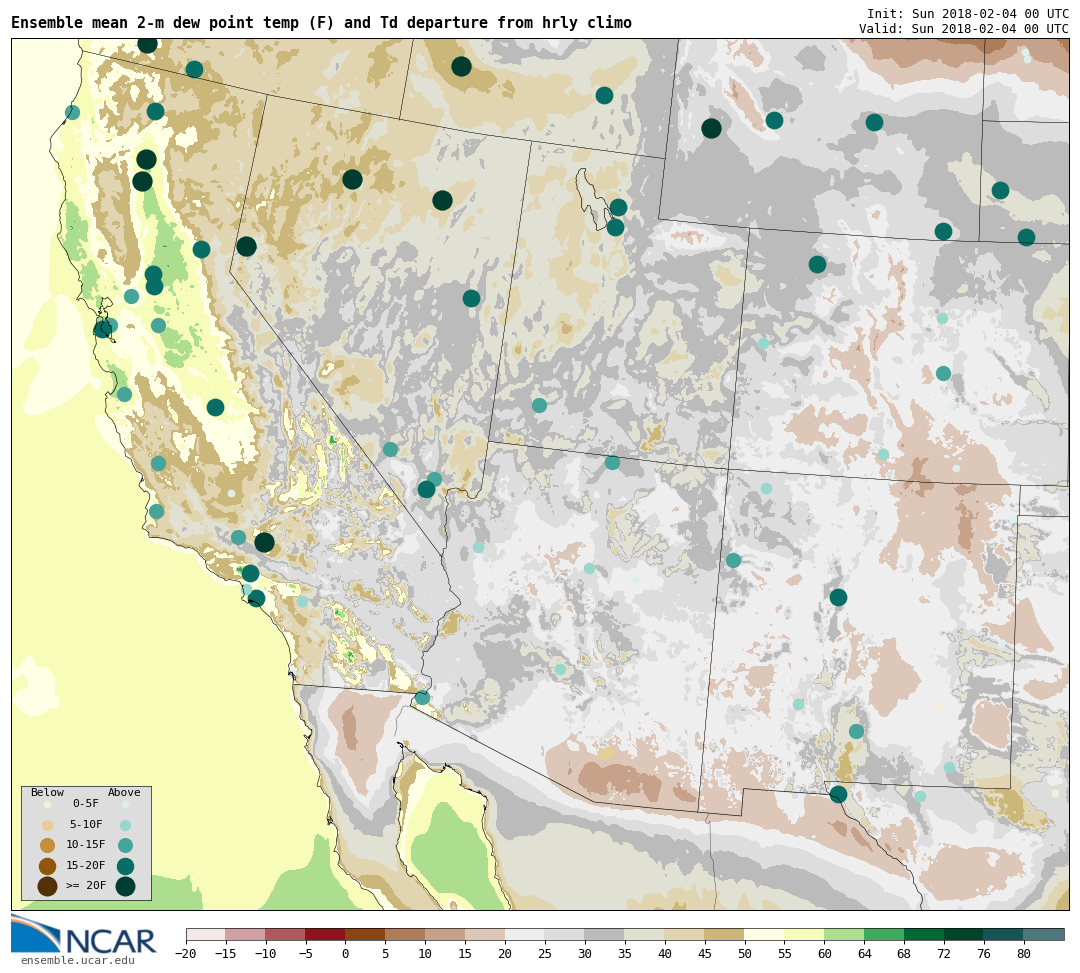
Task: Select the brown 15-20F Below legend circle
Action: 47,866
